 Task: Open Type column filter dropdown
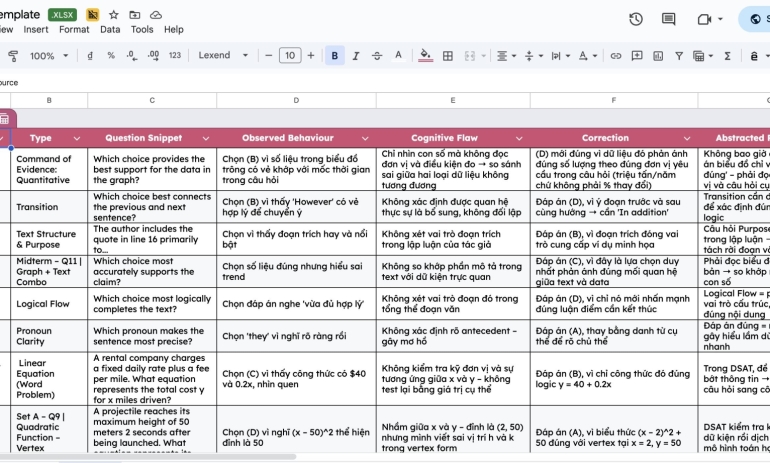point(77,138)
